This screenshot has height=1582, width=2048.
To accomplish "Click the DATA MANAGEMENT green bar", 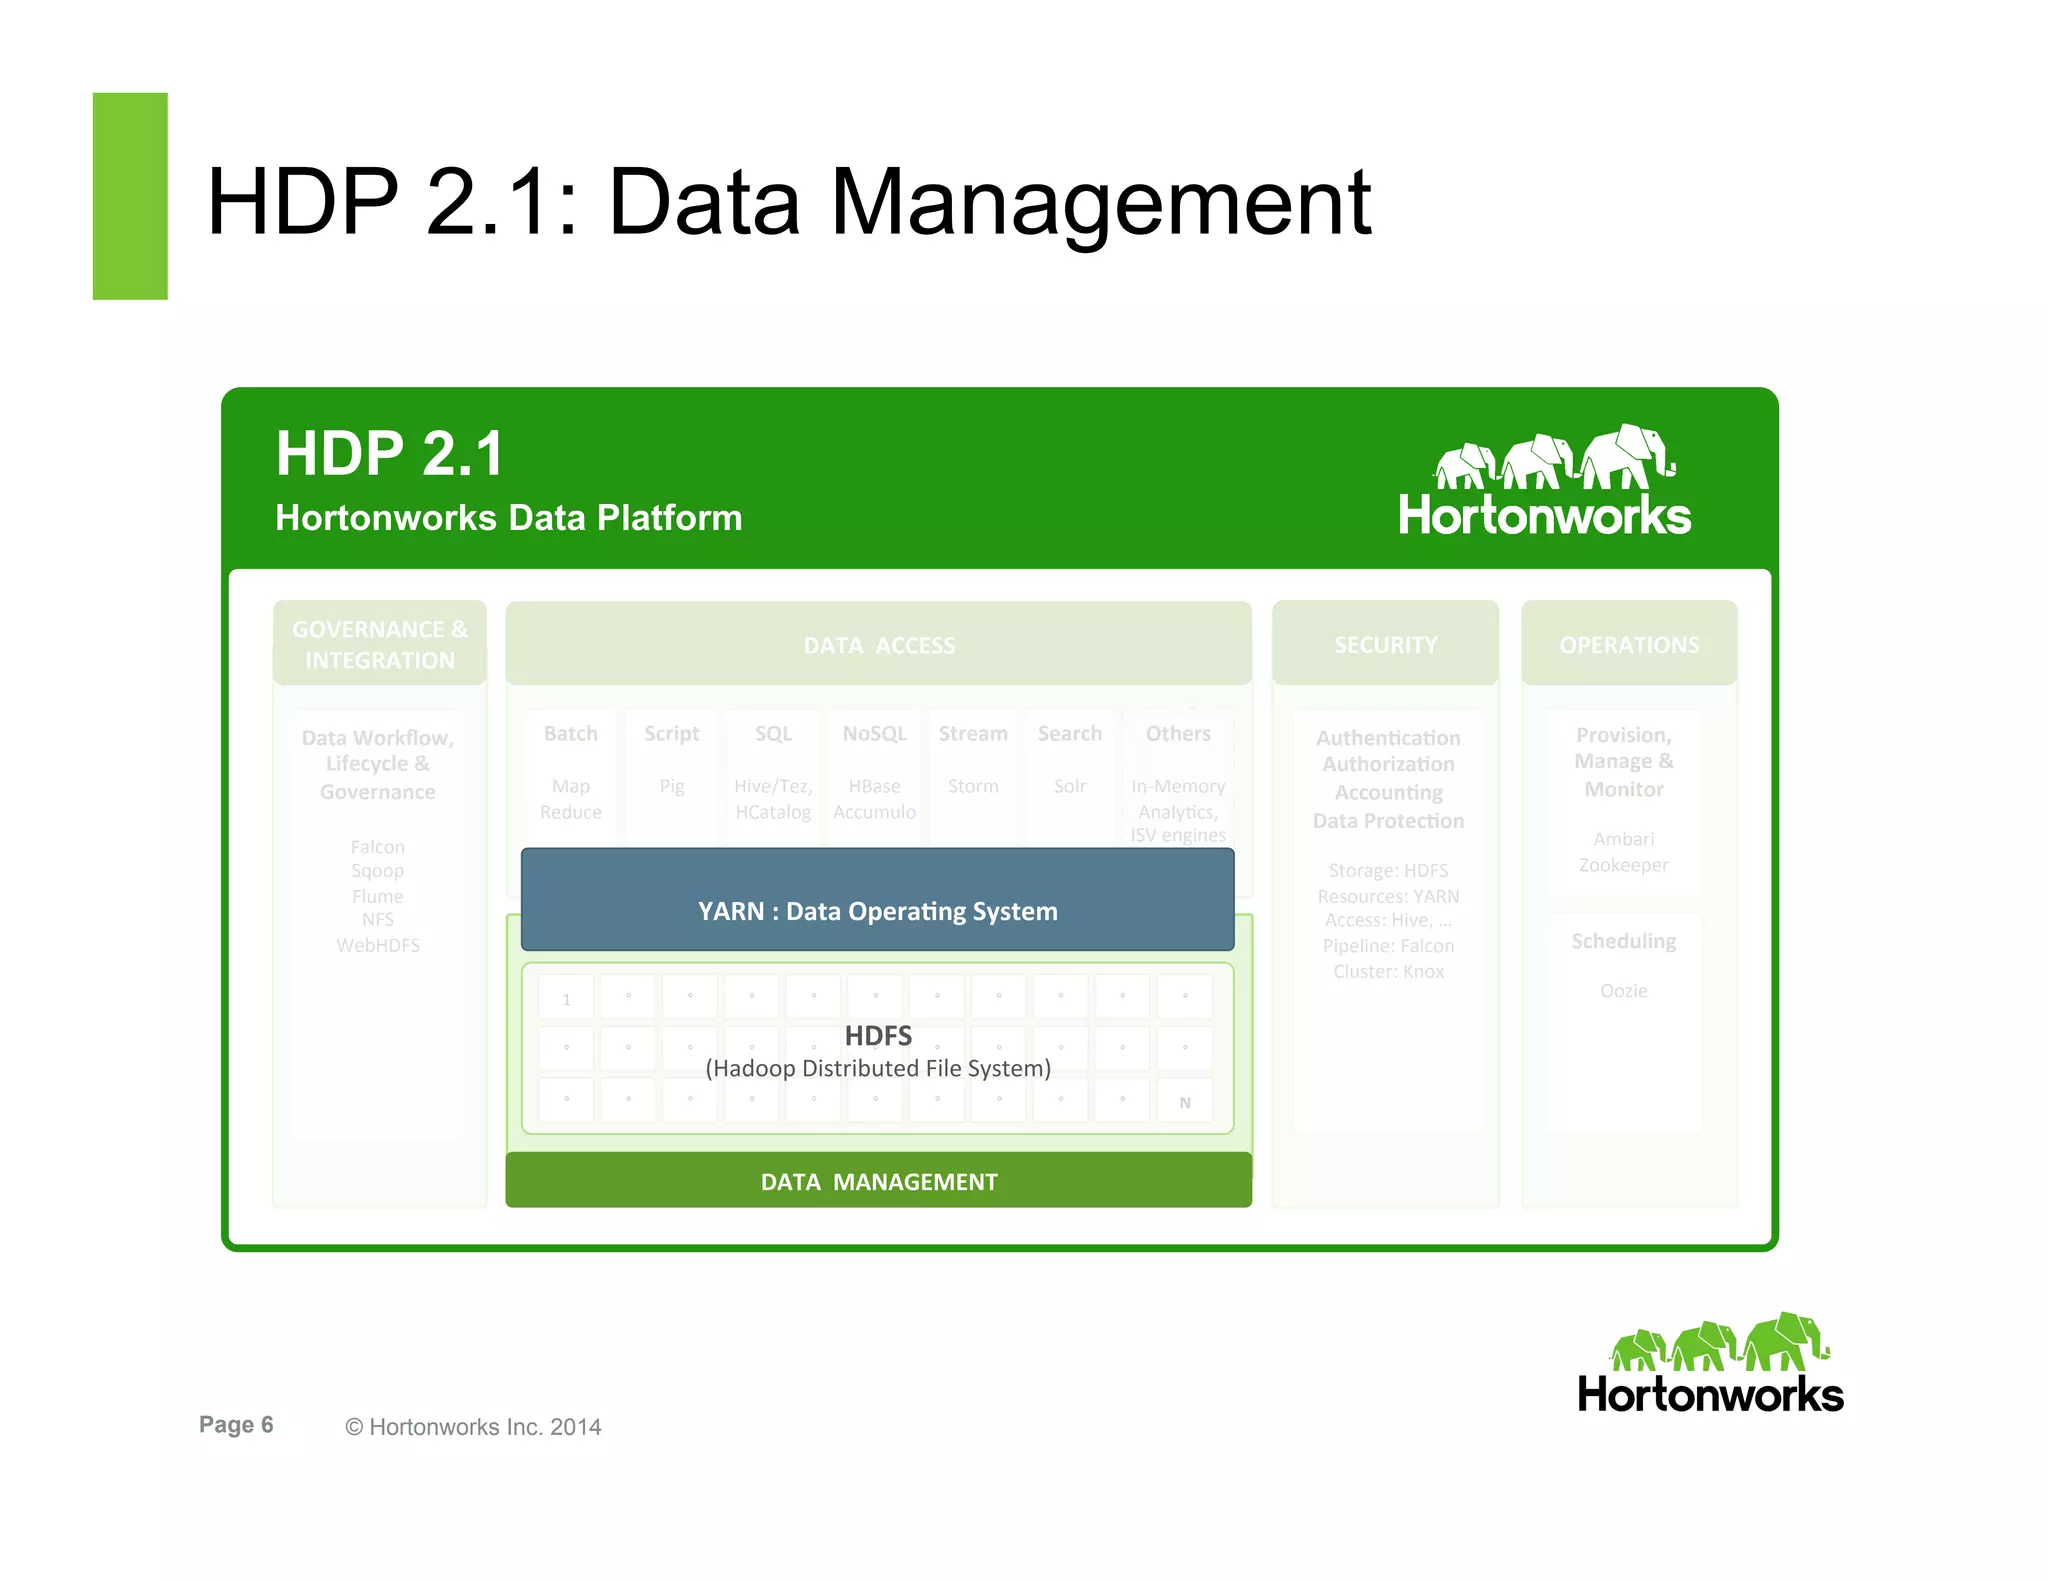I will (x=879, y=1181).
